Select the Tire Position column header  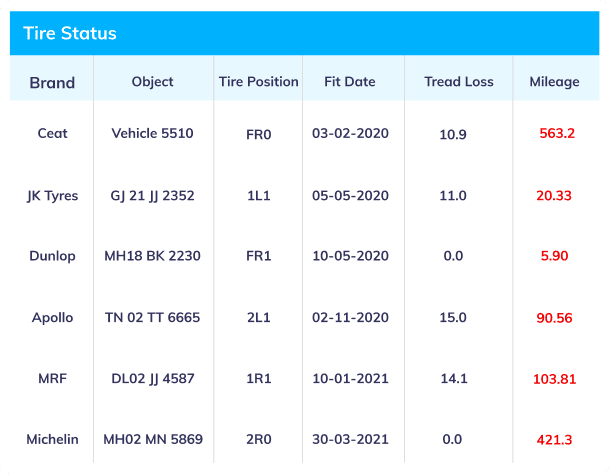[258, 82]
